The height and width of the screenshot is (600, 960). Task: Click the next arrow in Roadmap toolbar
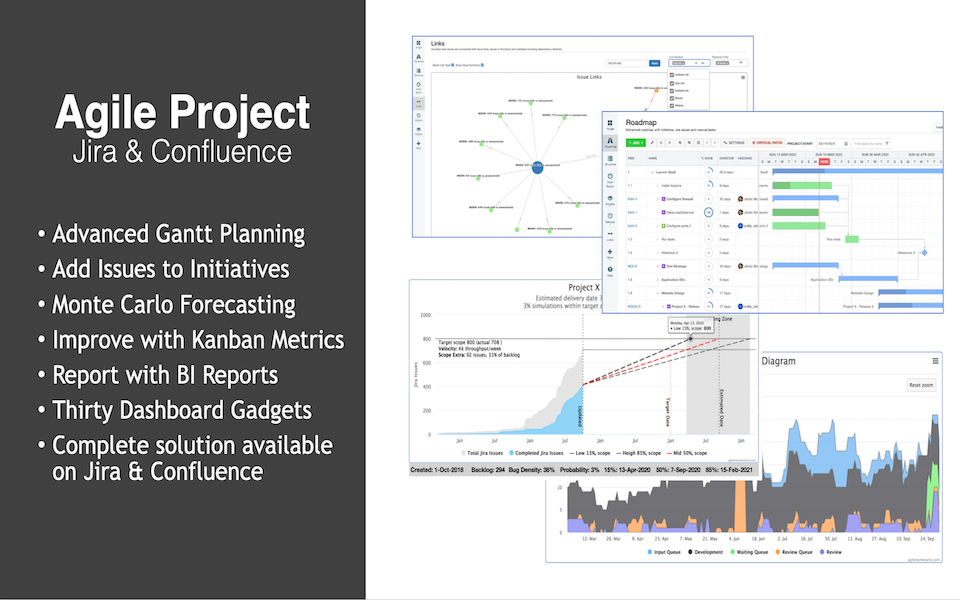point(714,143)
